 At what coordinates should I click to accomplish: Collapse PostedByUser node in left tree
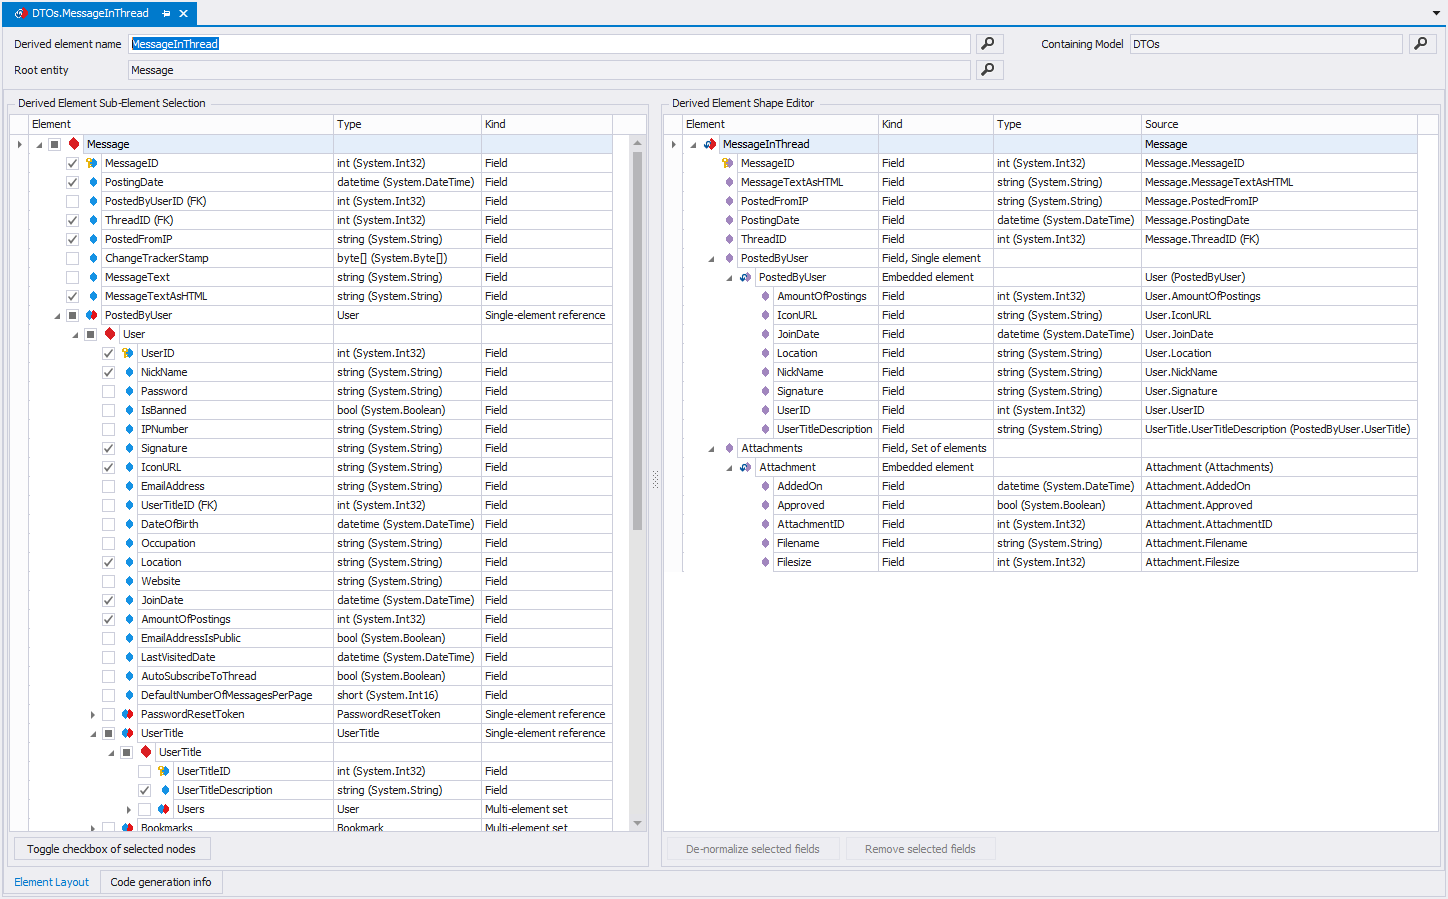[x=57, y=316]
